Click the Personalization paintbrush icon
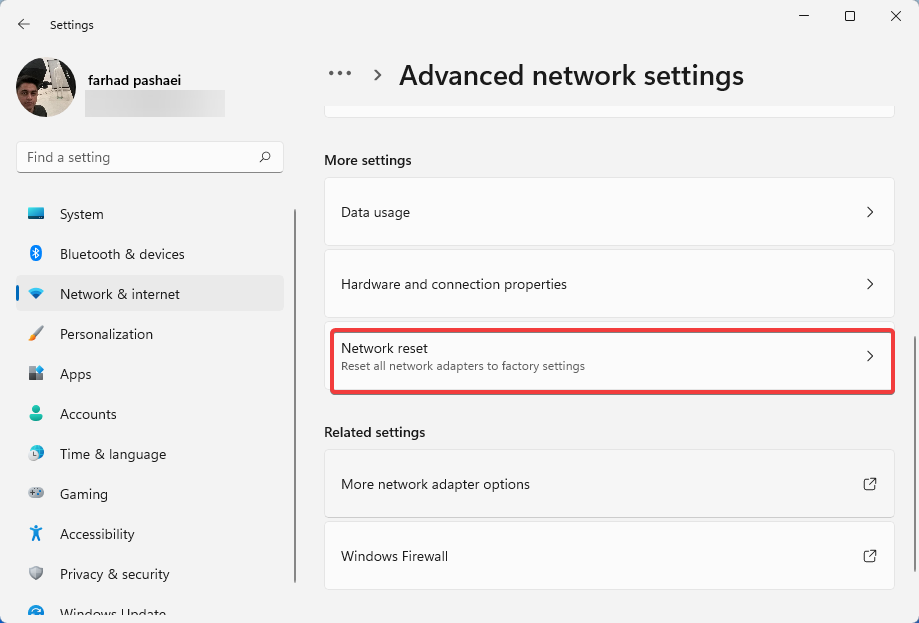Image resolution: width=919 pixels, height=623 pixels. point(36,334)
